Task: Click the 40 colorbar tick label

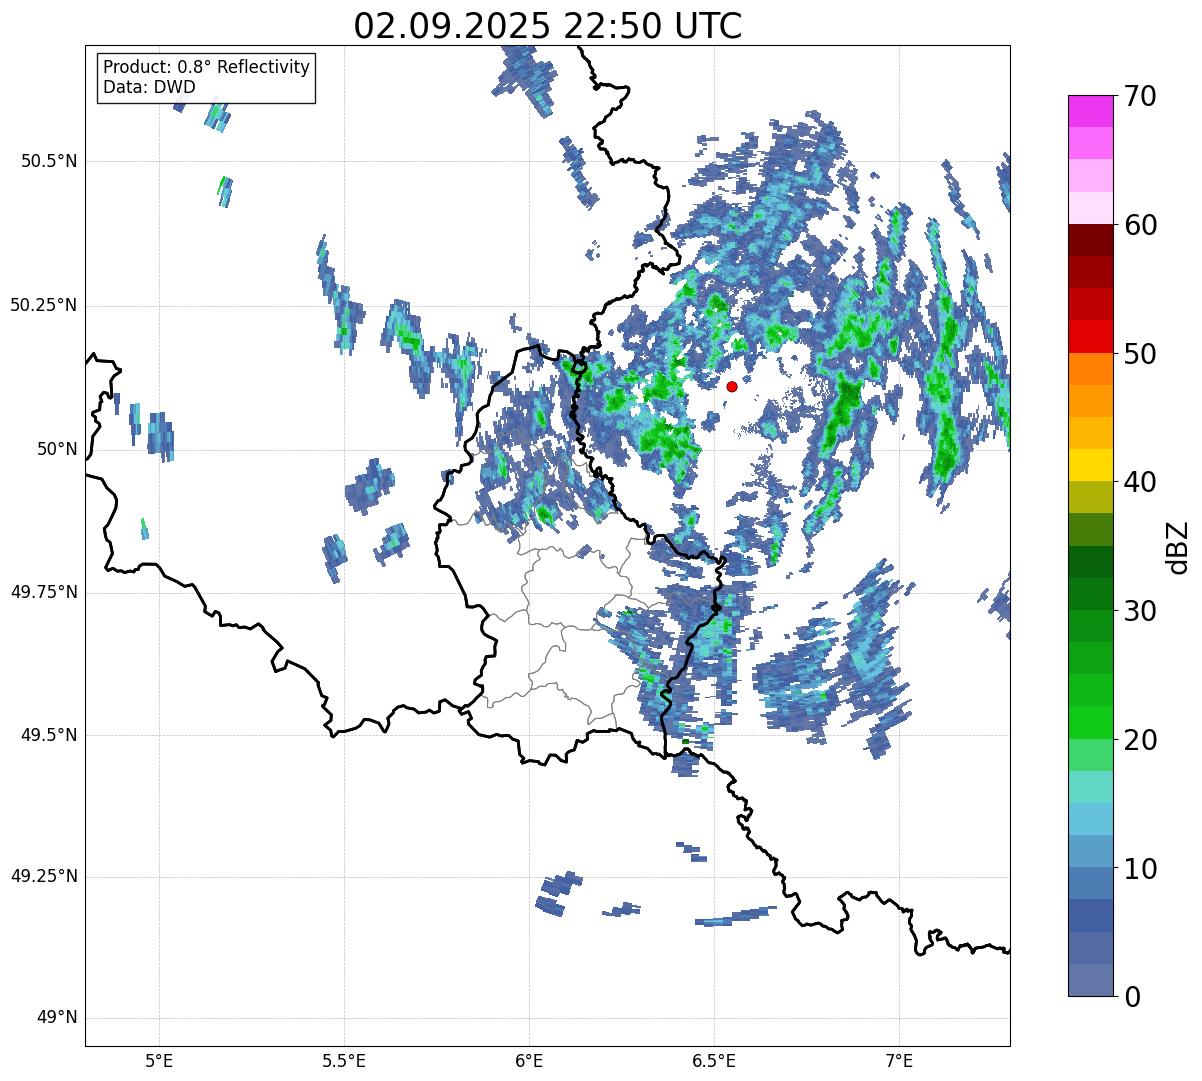Action: click(x=1139, y=482)
